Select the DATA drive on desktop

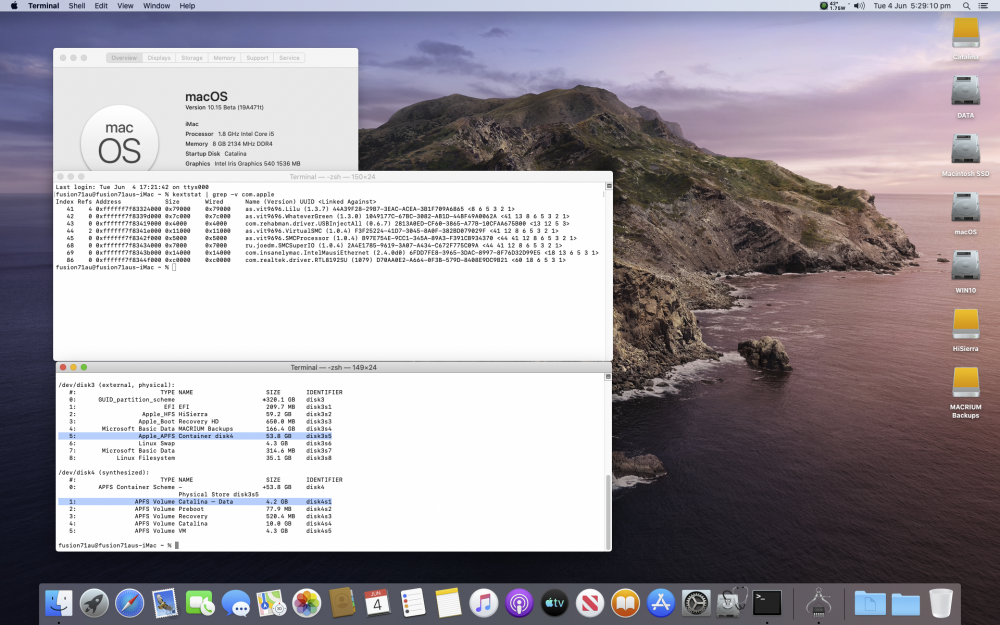click(966, 91)
